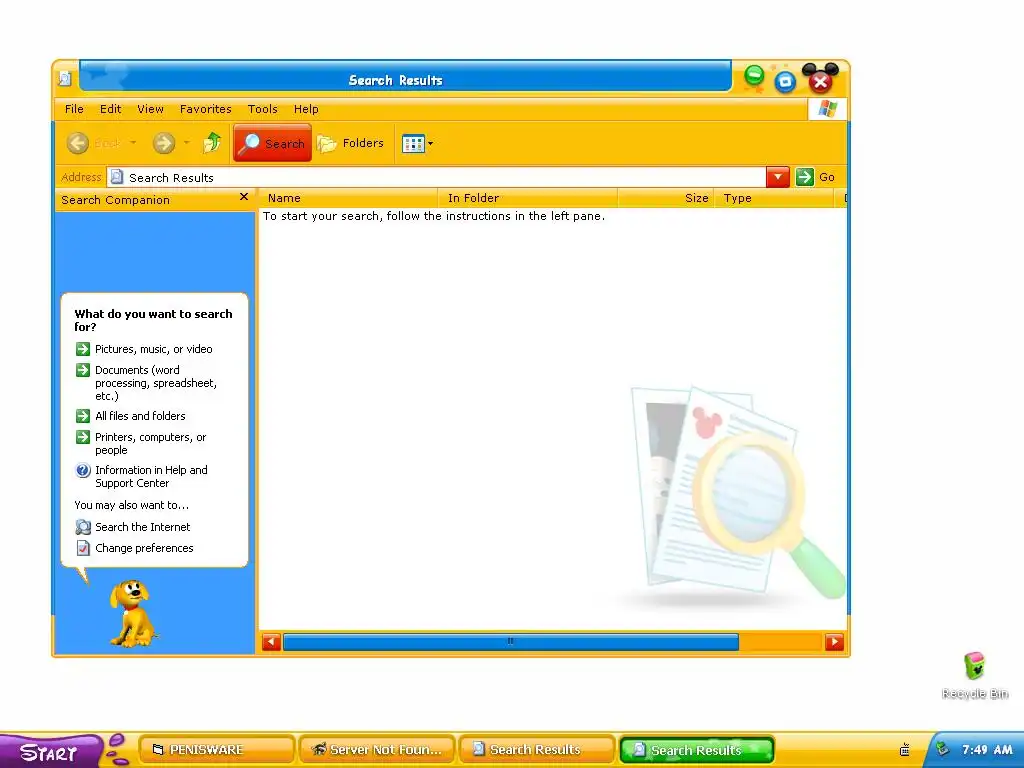Image resolution: width=1024 pixels, height=768 pixels.
Task: Click the green arrow beside Pictures, music, or video
Action: (x=83, y=349)
